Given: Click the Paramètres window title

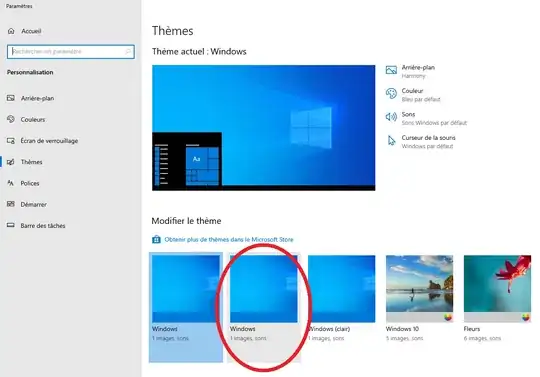Looking at the screenshot, I should coord(19,6).
